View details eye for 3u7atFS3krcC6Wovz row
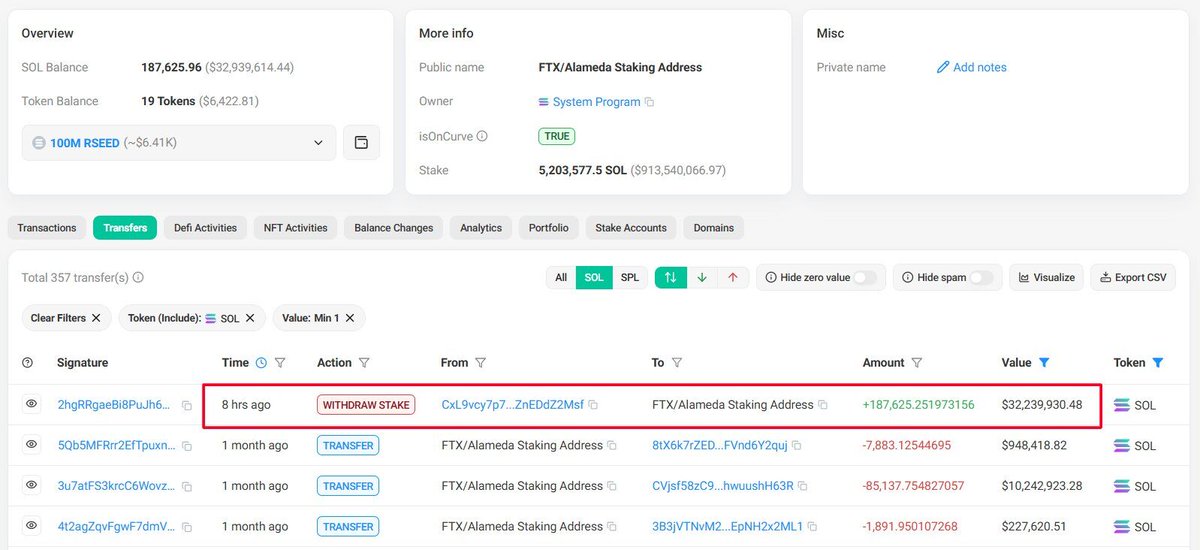Image resolution: width=1200 pixels, height=550 pixels. tap(31, 485)
